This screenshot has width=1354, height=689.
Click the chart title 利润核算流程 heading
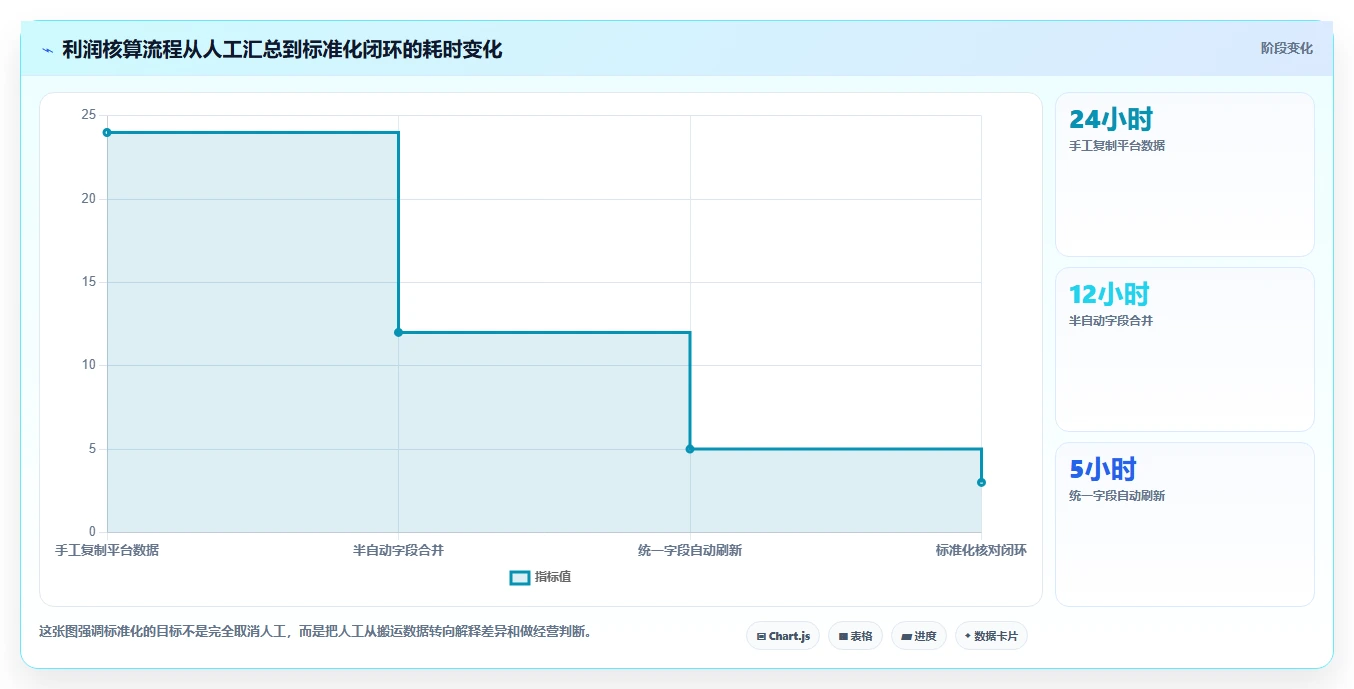282,49
